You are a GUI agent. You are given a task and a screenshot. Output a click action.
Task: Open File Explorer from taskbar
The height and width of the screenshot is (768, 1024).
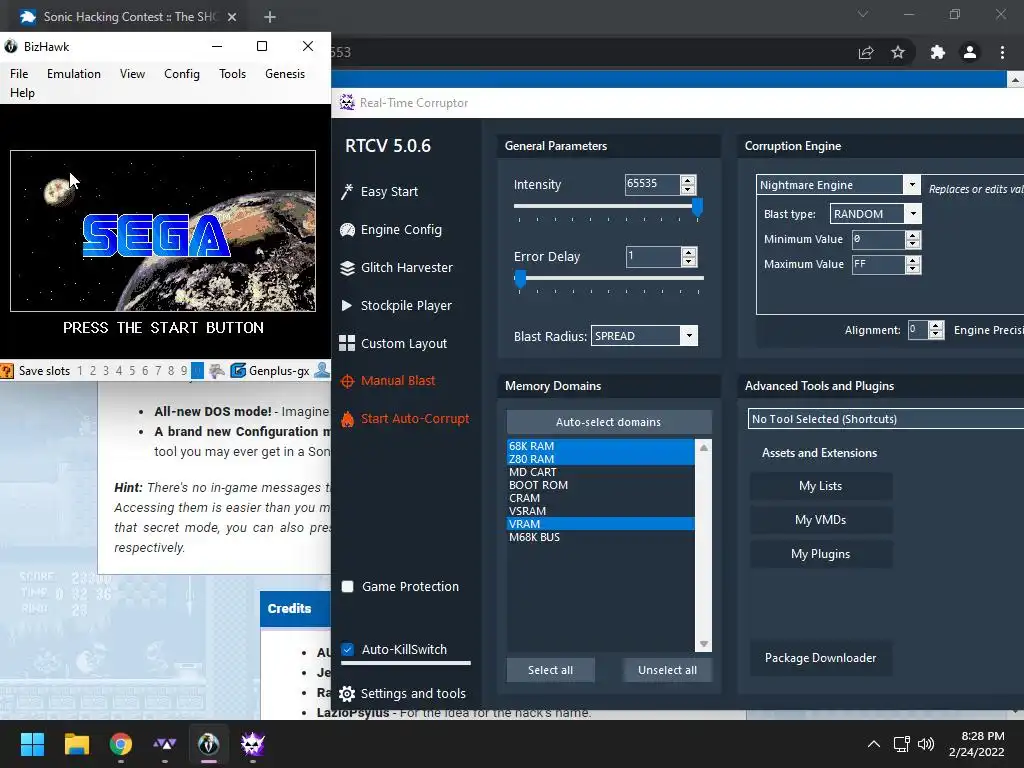(x=76, y=744)
